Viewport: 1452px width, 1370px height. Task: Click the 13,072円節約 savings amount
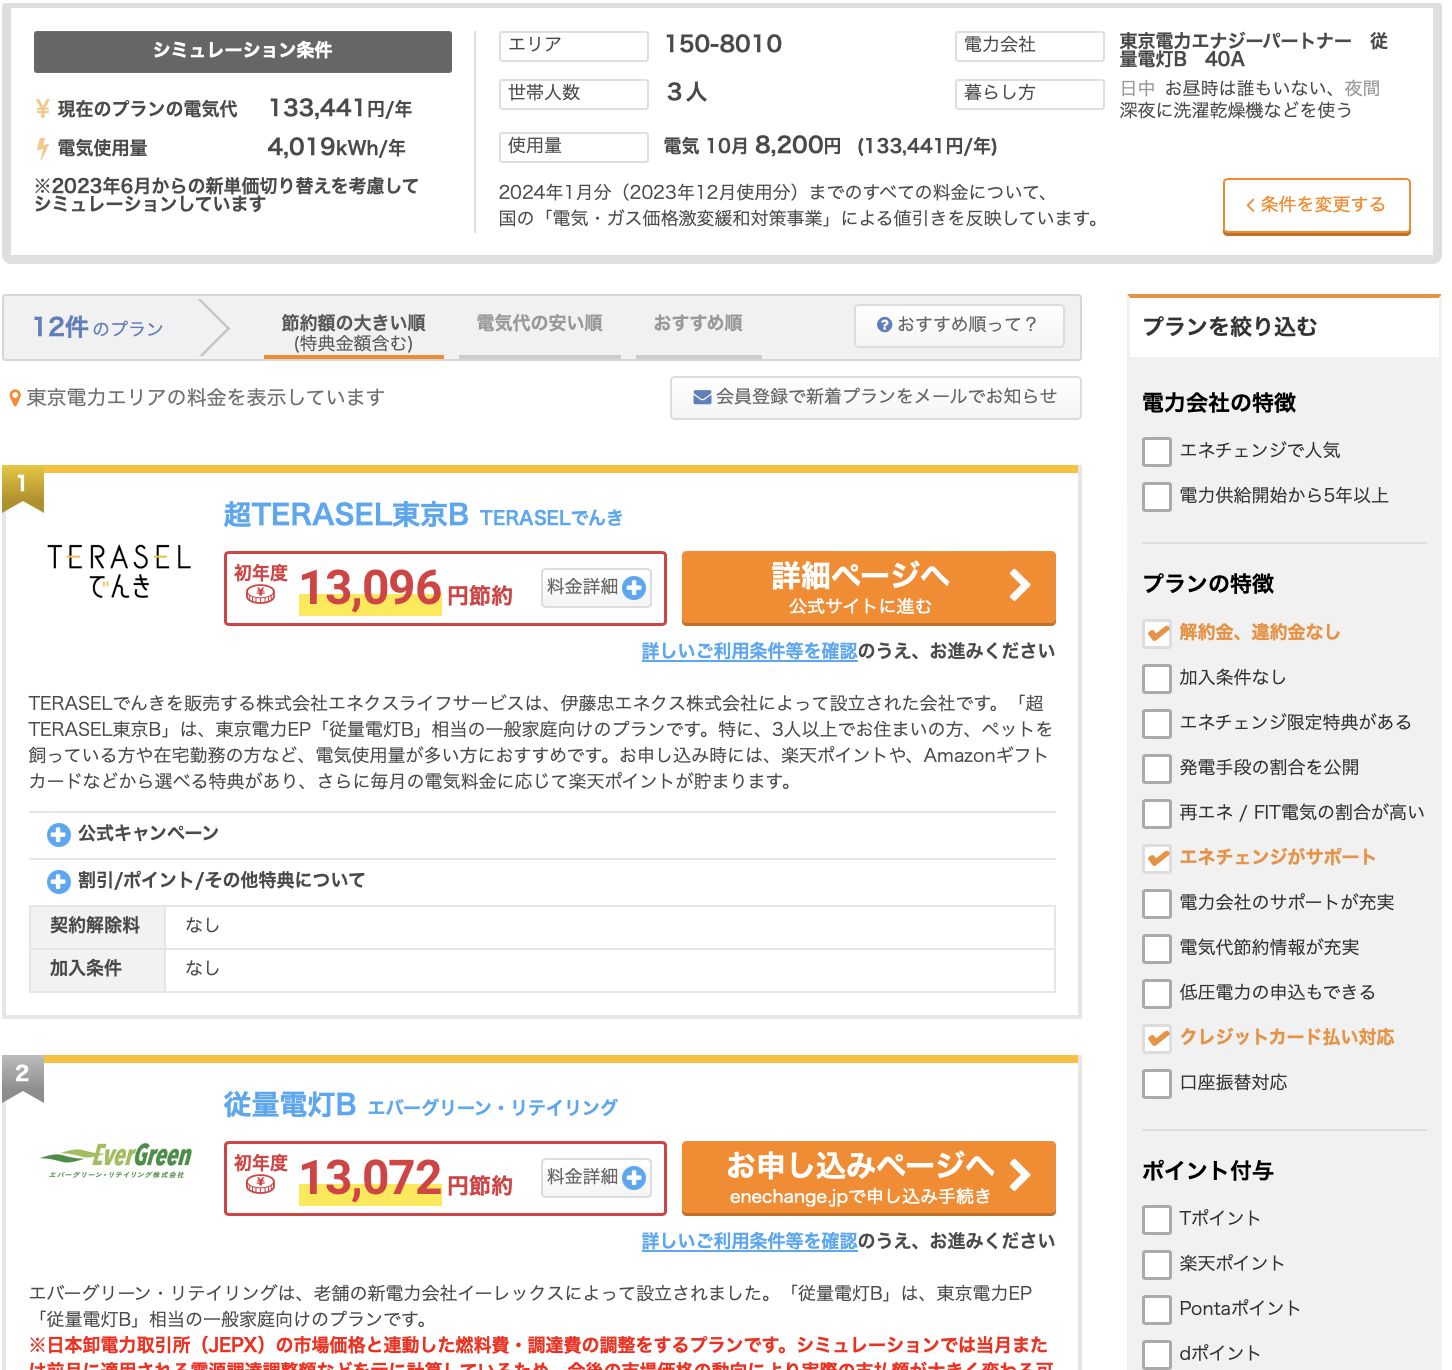[x=406, y=1179]
